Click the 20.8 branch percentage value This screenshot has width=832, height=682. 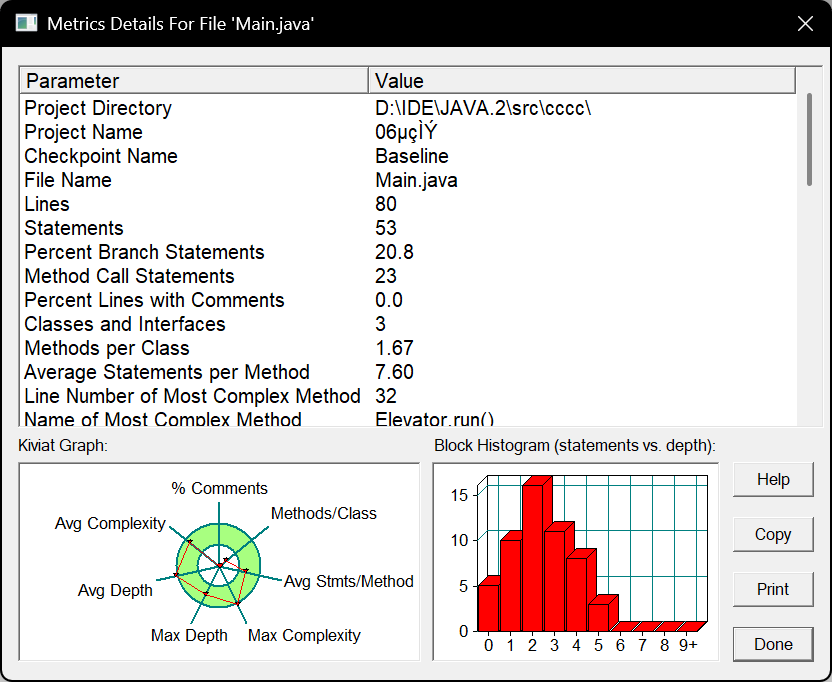pyautogui.click(x=394, y=252)
